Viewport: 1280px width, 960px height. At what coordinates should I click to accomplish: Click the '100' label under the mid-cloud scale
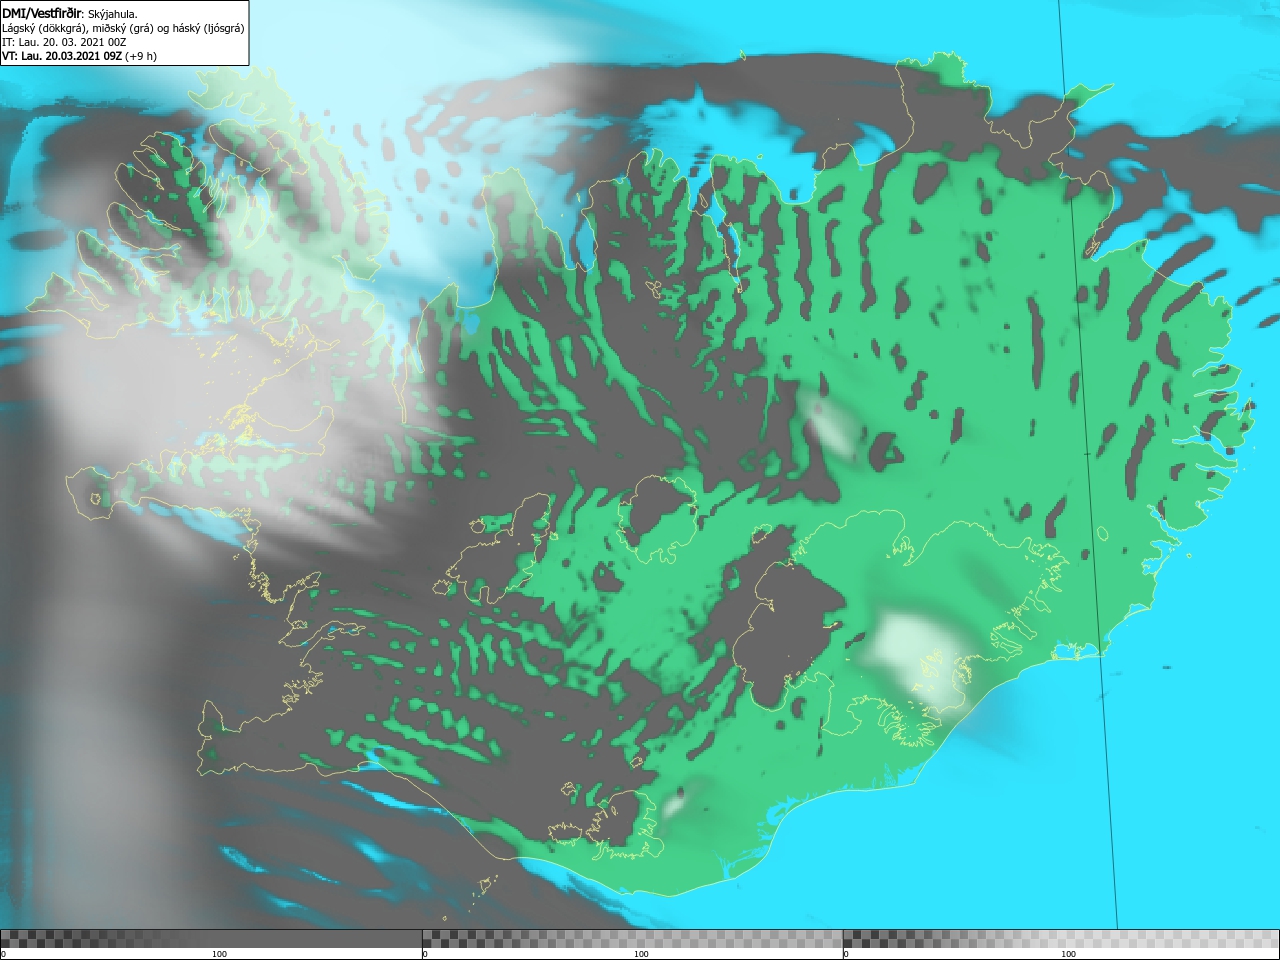pyautogui.click(x=641, y=954)
